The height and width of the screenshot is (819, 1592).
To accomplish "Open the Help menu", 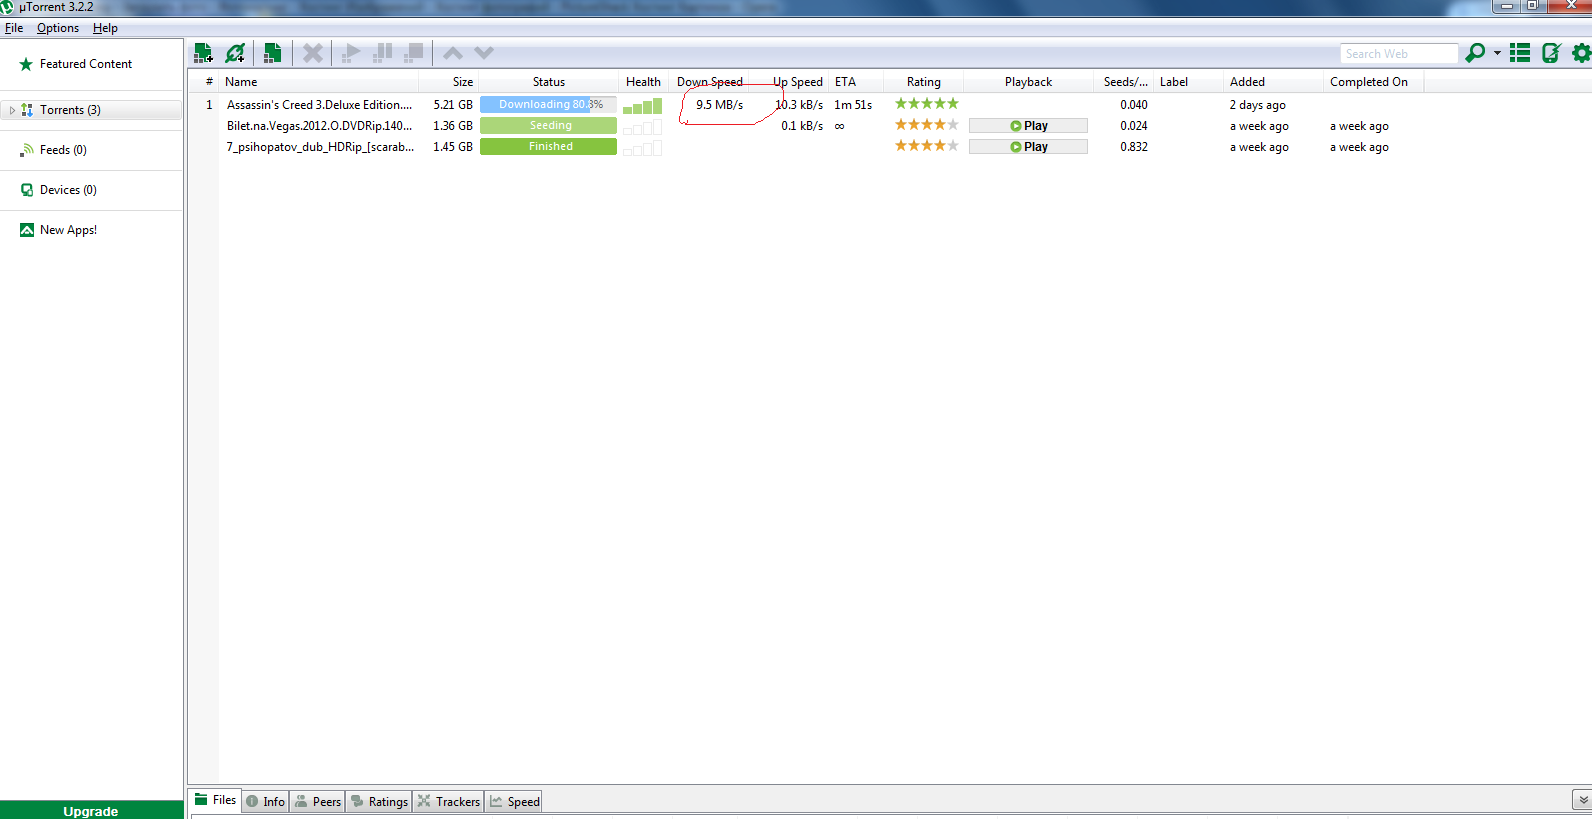I will pos(105,28).
